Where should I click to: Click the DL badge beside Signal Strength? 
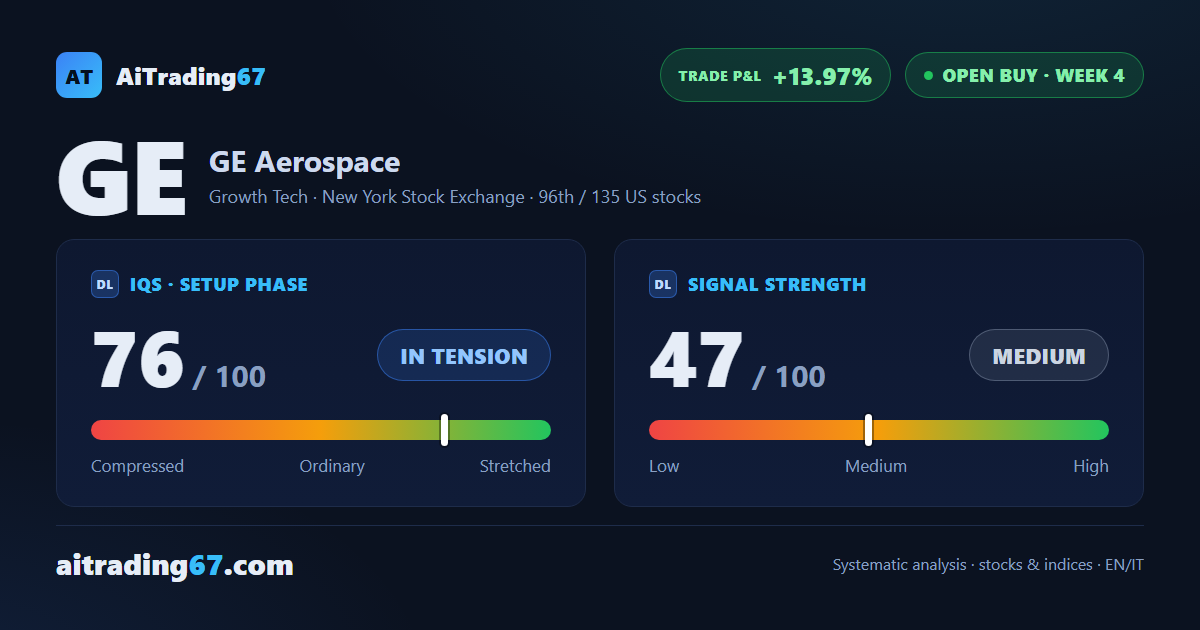coord(663,284)
